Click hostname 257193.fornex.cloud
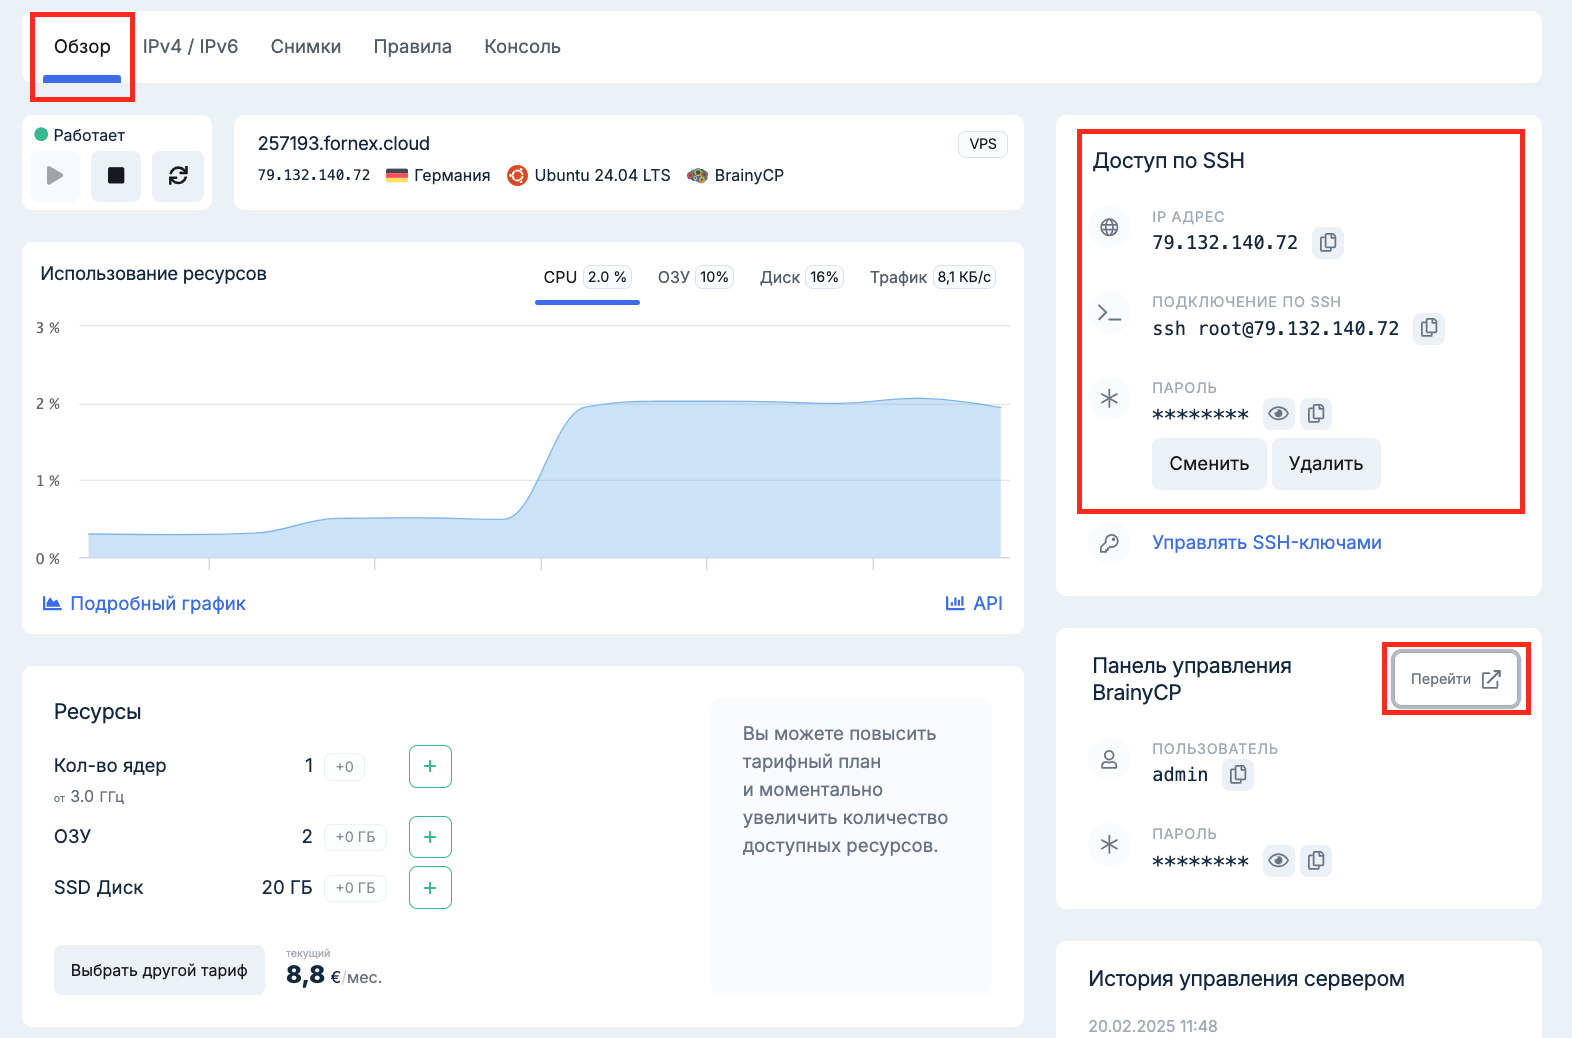Viewport: 1572px width, 1038px height. click(344, 143)
